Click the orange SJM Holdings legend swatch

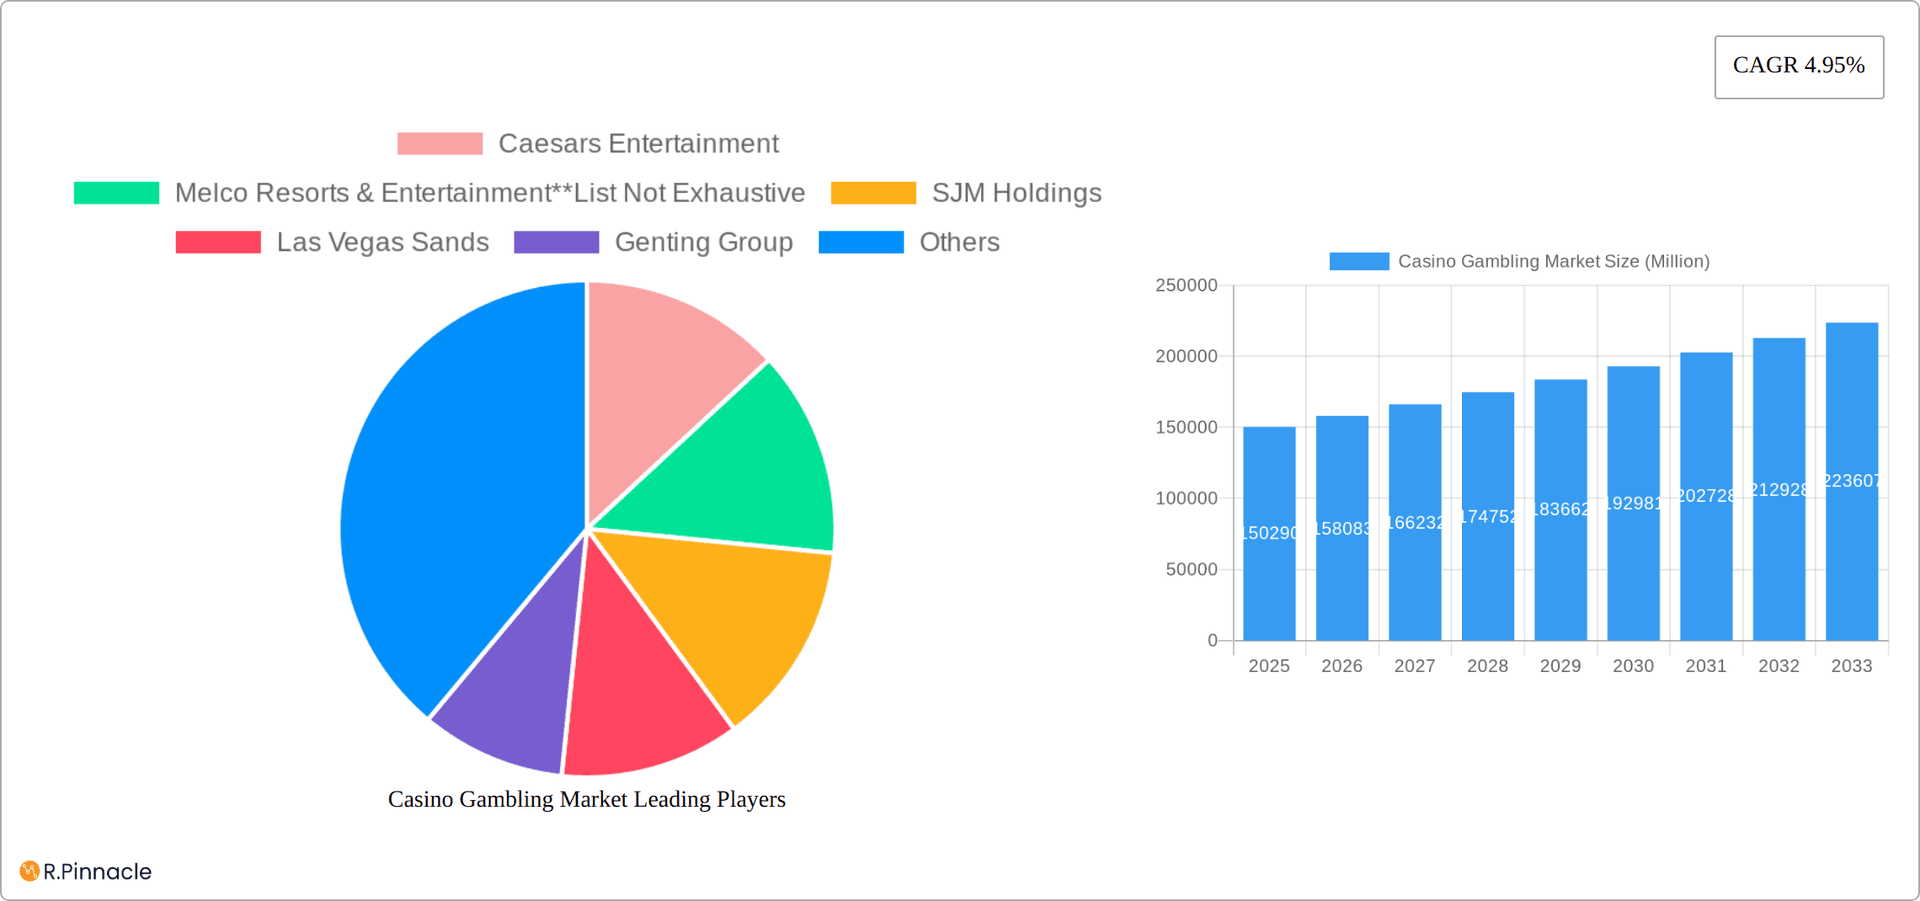pos(874,192)
